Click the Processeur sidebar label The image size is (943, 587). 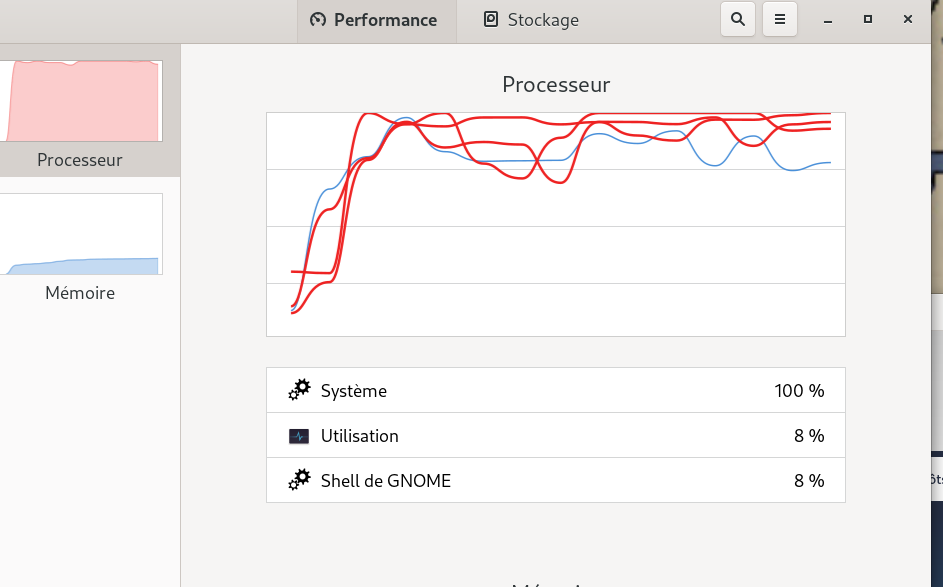(79, 160)
